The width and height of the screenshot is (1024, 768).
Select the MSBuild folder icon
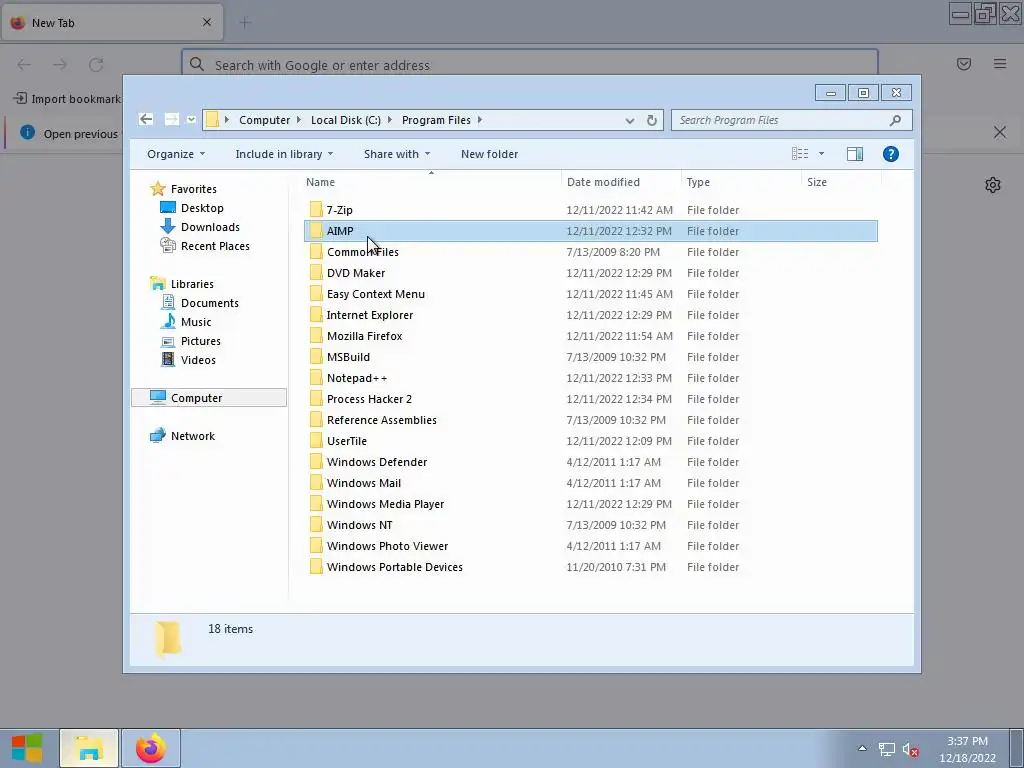316,357
